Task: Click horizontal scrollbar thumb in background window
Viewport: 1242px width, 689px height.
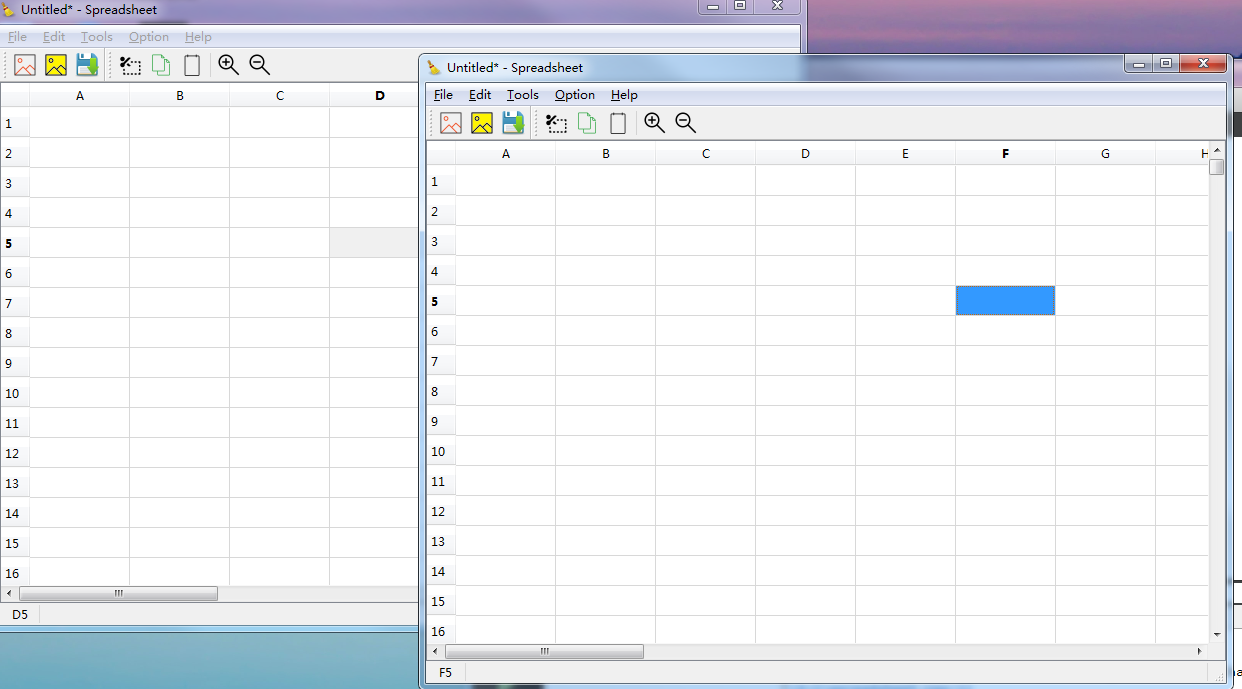Action: (118, 593)
